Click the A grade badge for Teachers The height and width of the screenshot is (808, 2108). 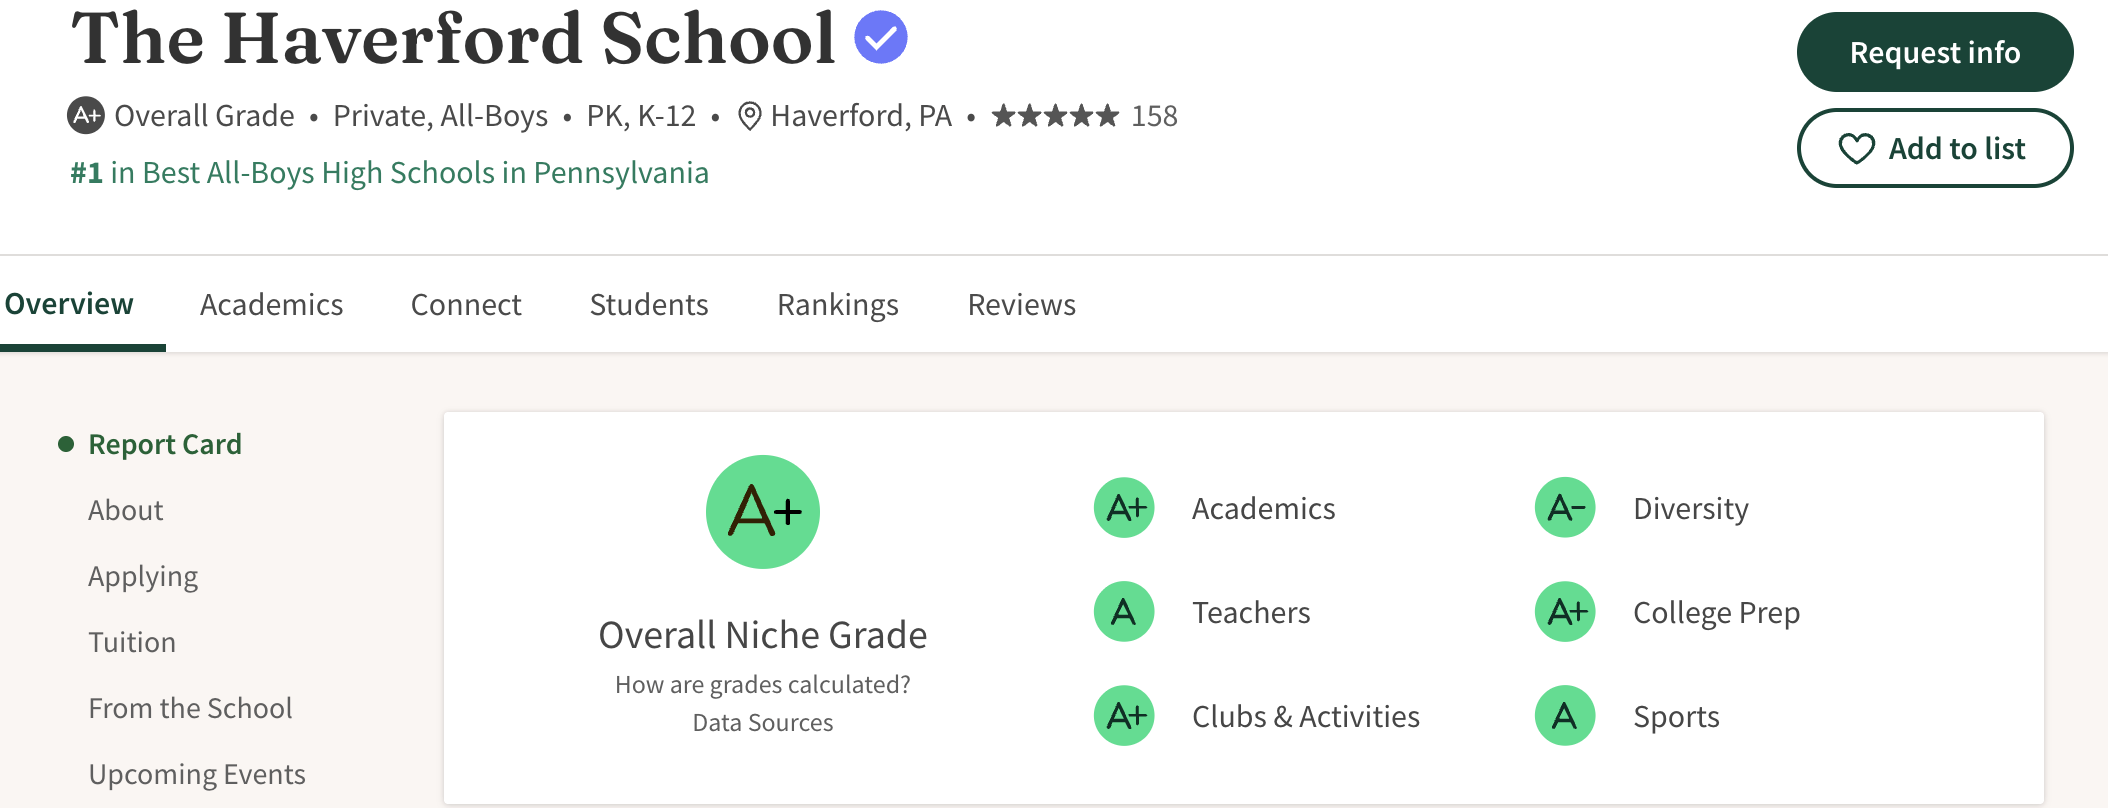tap(1125, 612)
